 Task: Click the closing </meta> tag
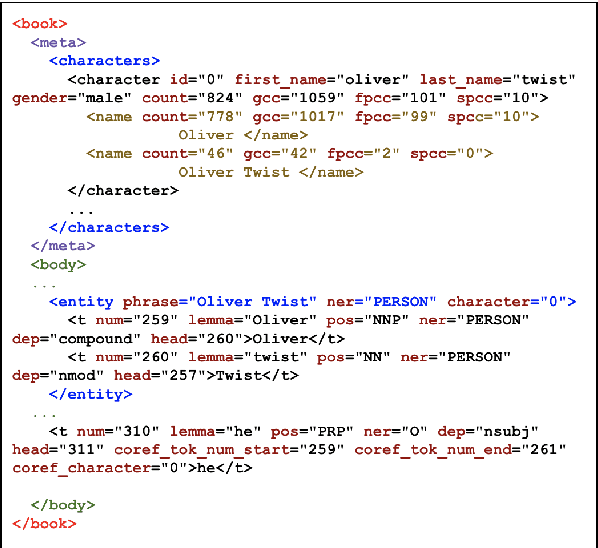(x=63, y=246)
